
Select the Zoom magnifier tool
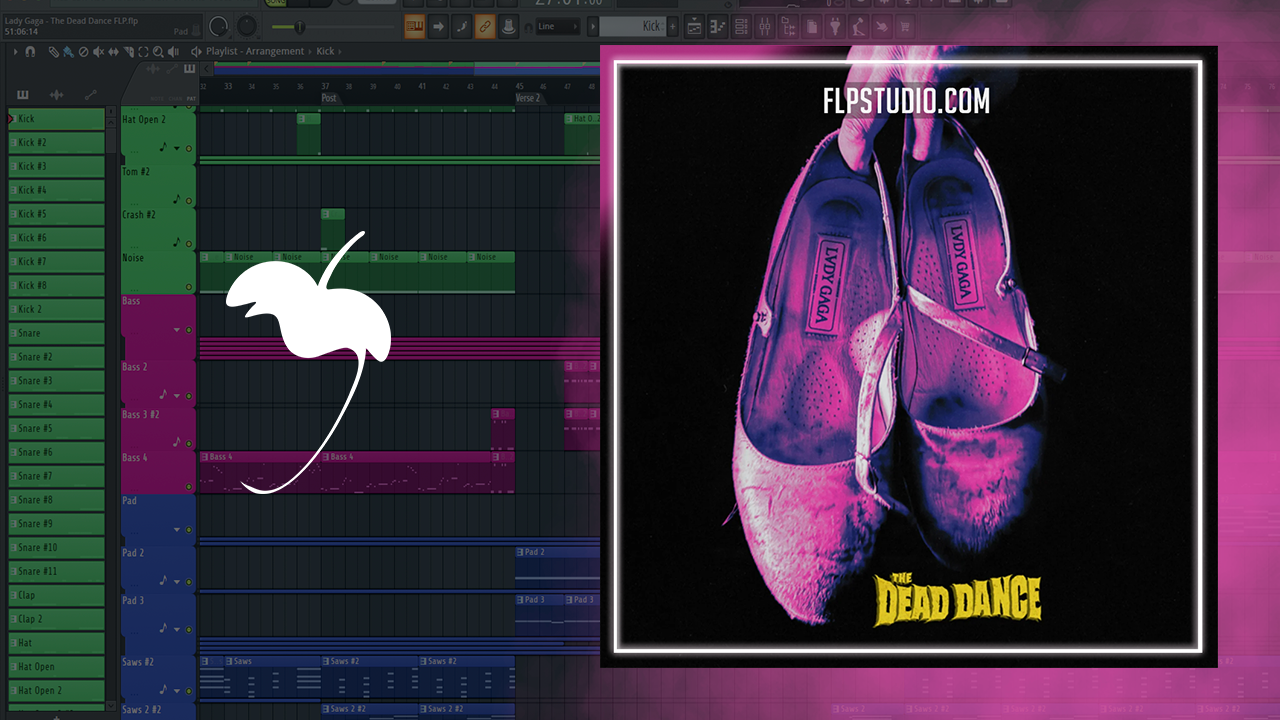point(159,51)
